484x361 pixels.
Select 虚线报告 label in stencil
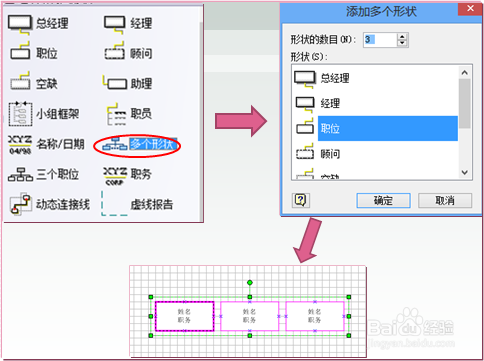click(152, 204)
